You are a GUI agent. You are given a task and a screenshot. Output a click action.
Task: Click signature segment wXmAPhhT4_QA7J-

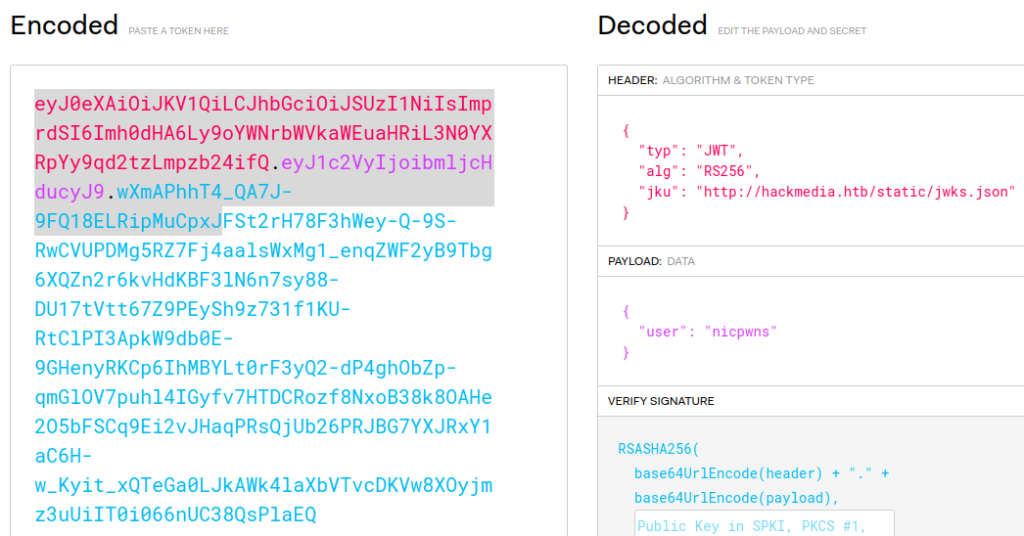point(204,192)
